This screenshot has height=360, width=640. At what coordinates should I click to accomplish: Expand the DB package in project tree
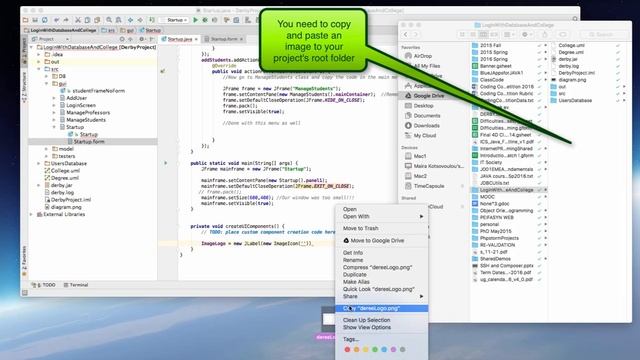click(x=47, y=76)
